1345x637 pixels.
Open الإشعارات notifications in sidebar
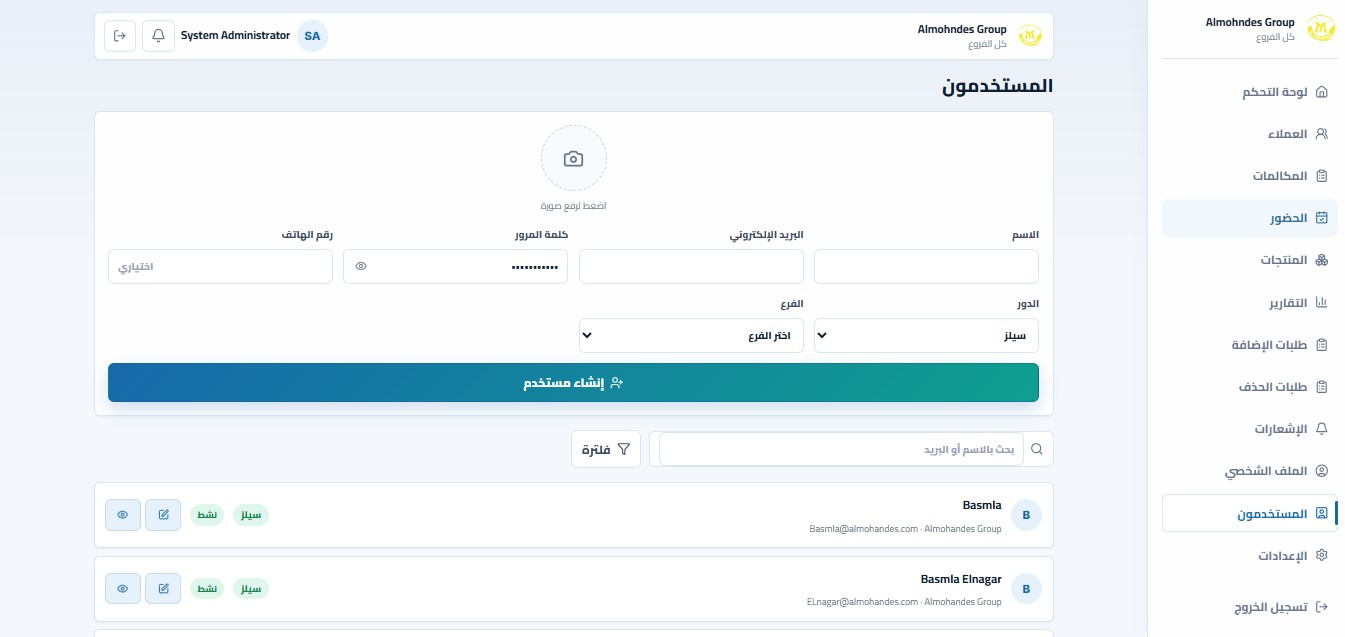coord(1250,429)
